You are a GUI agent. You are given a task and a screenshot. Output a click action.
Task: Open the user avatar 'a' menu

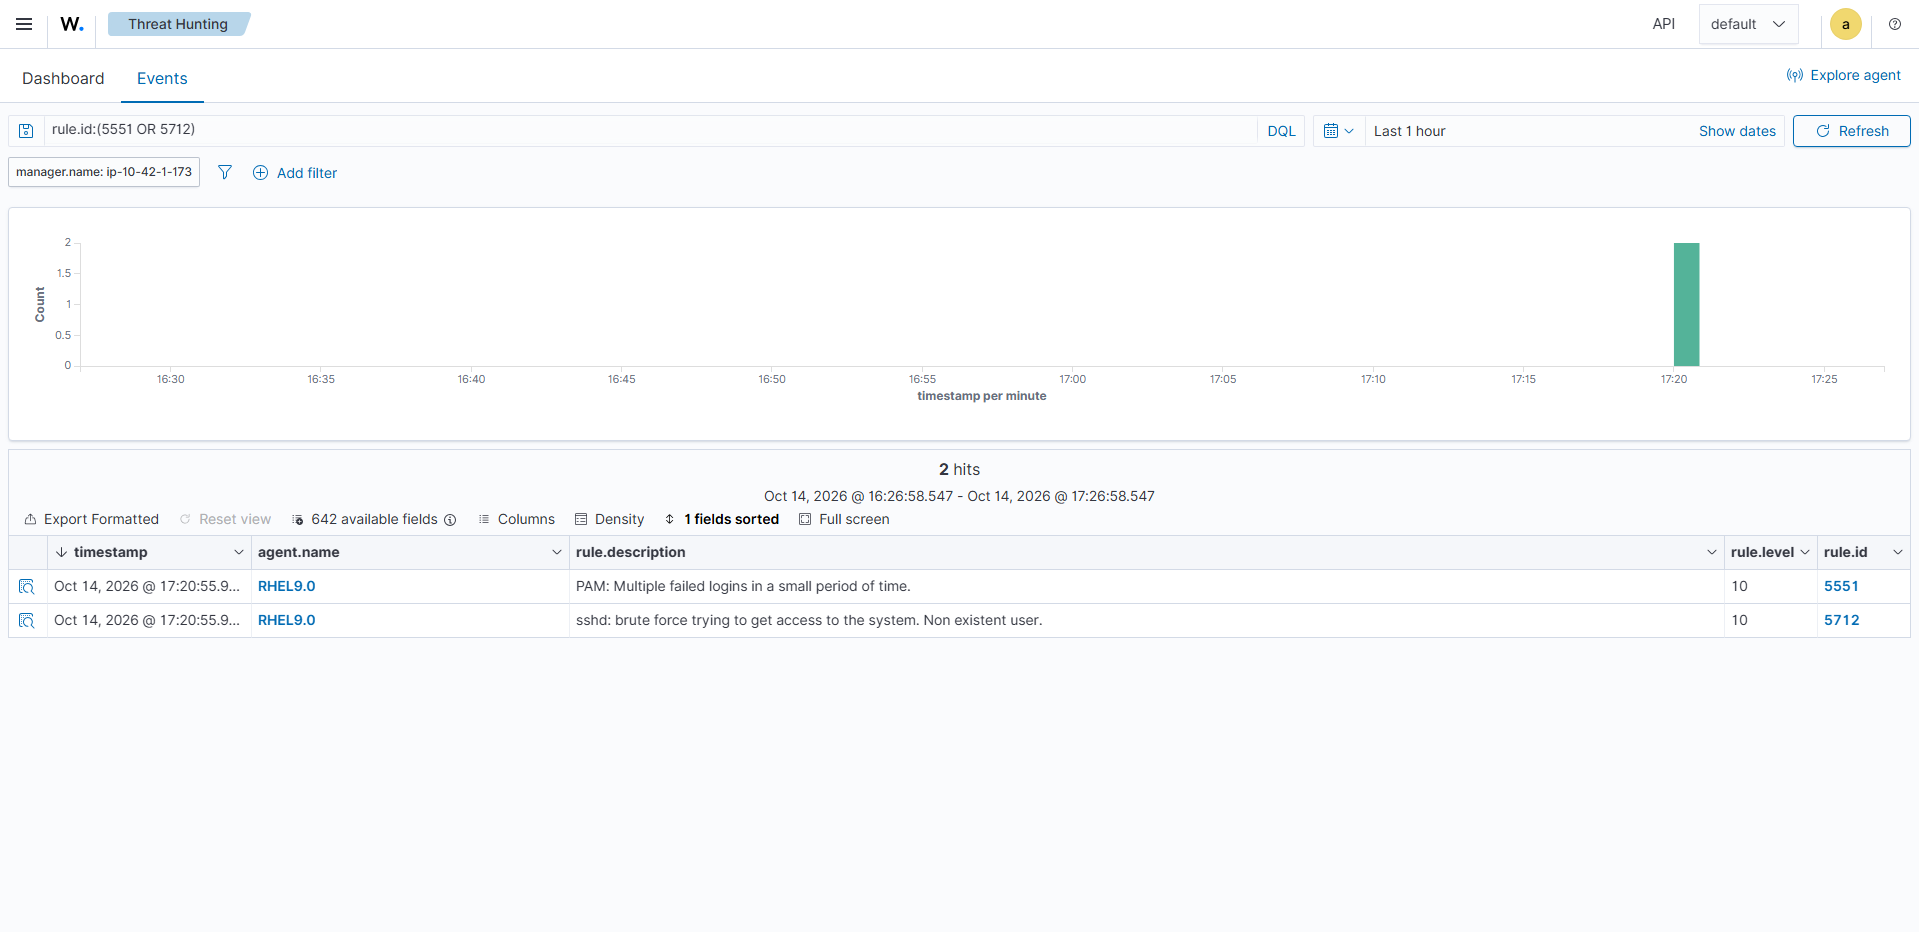coord(1845,24)
